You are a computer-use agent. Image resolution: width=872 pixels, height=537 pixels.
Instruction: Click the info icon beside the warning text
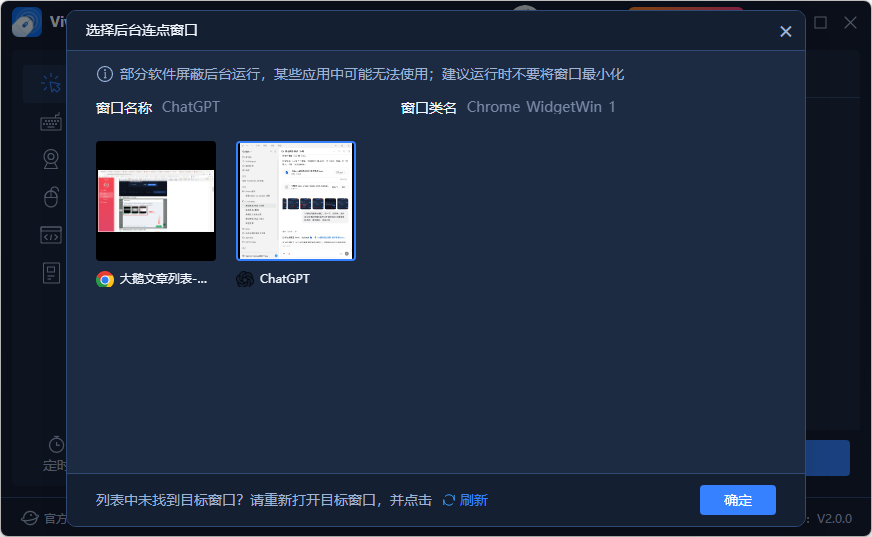(105, 74)
